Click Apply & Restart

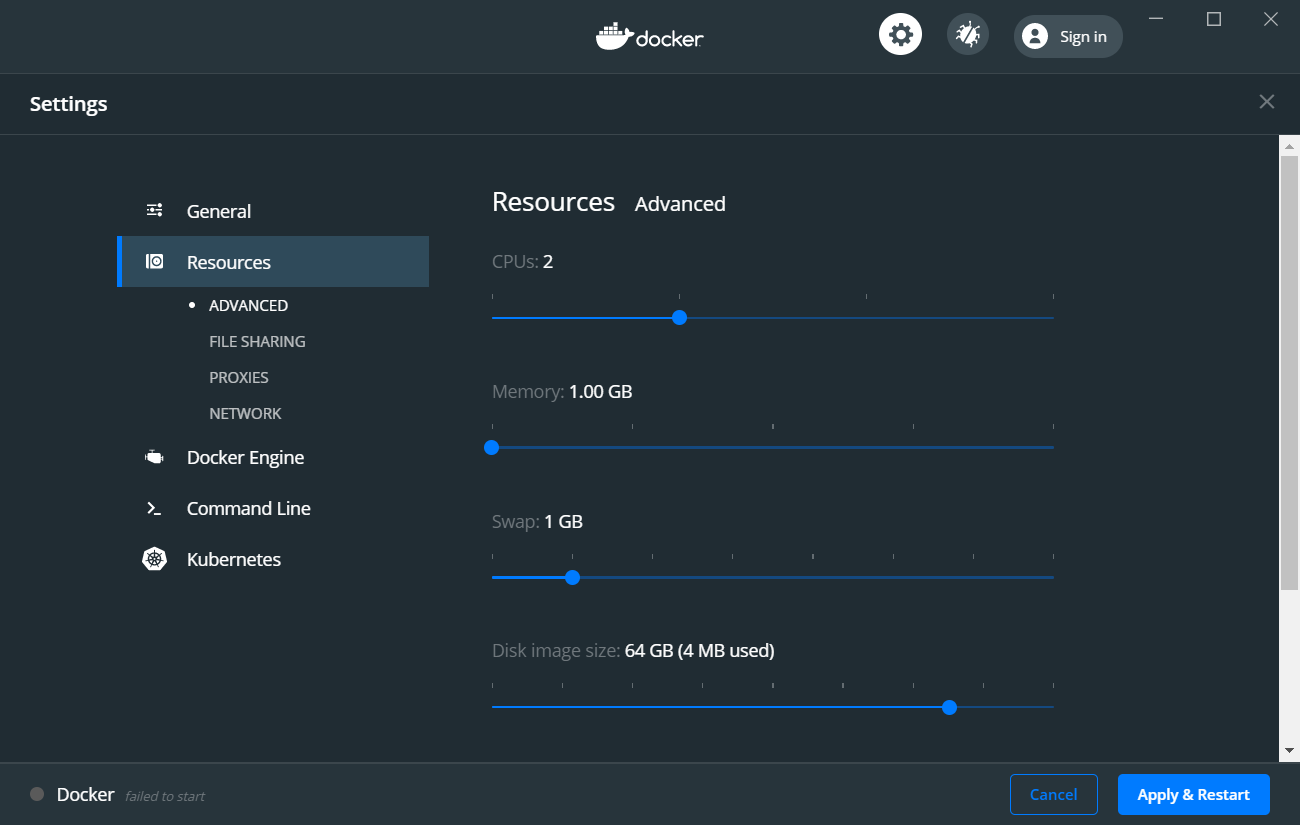[1194, 794]
